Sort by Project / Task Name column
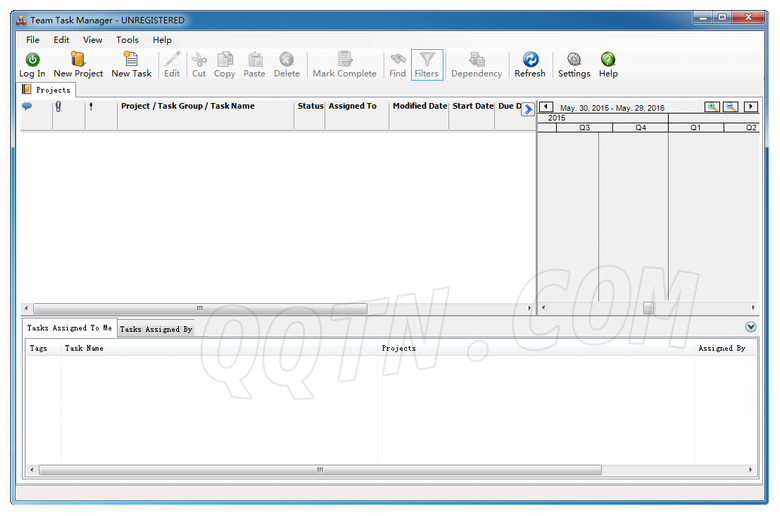The height and width of the screenshot is (516, 780). (x=188, y=106)
